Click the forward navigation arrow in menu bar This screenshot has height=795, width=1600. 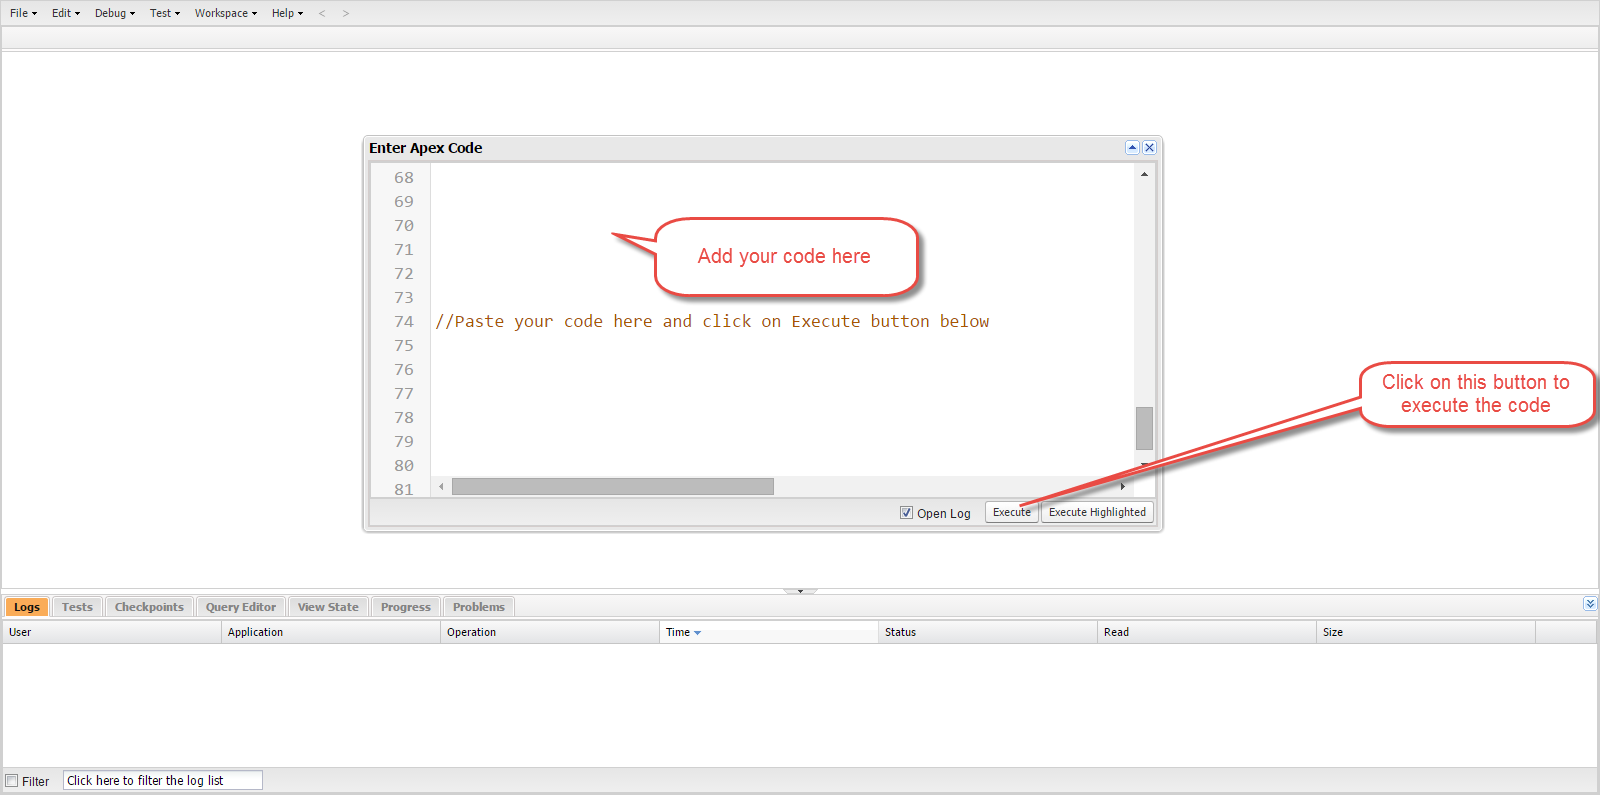[x=346, y=14]
